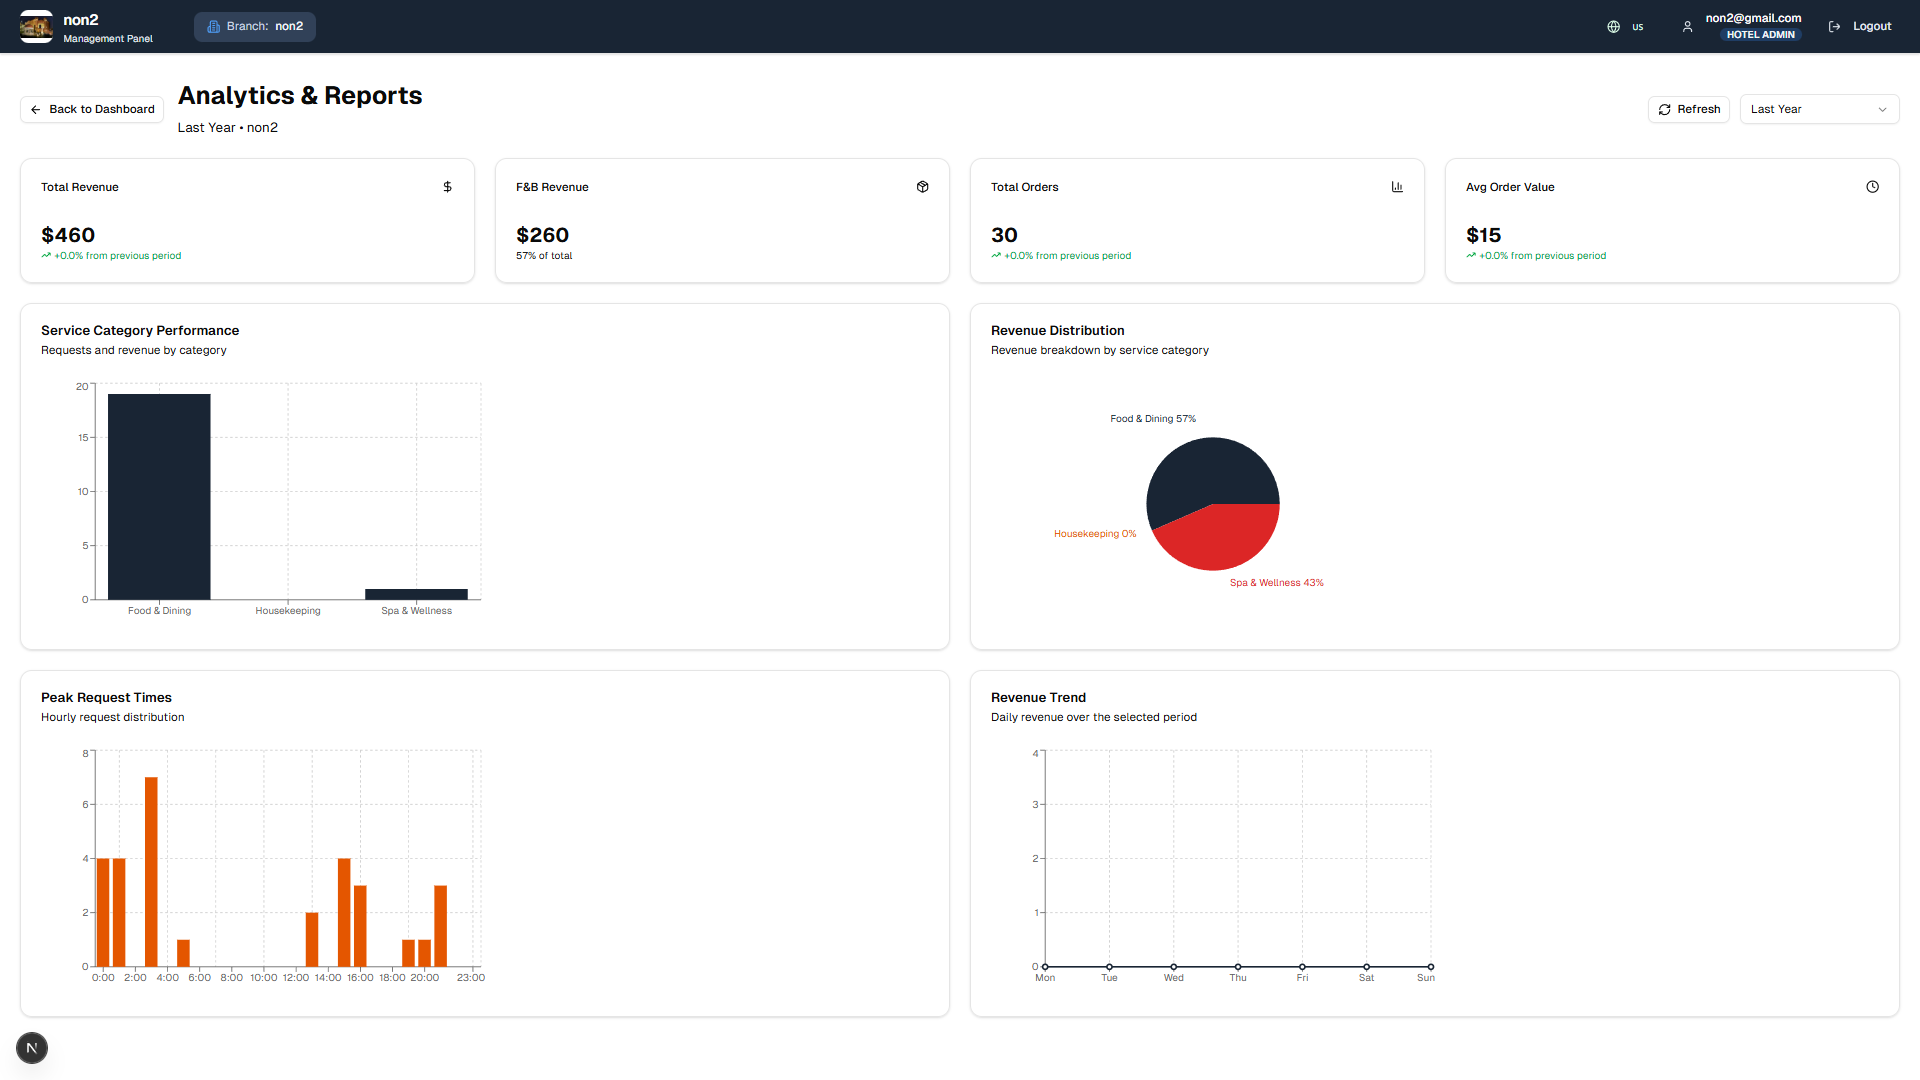Open the Last Year period dropdown

(1818, 109)
